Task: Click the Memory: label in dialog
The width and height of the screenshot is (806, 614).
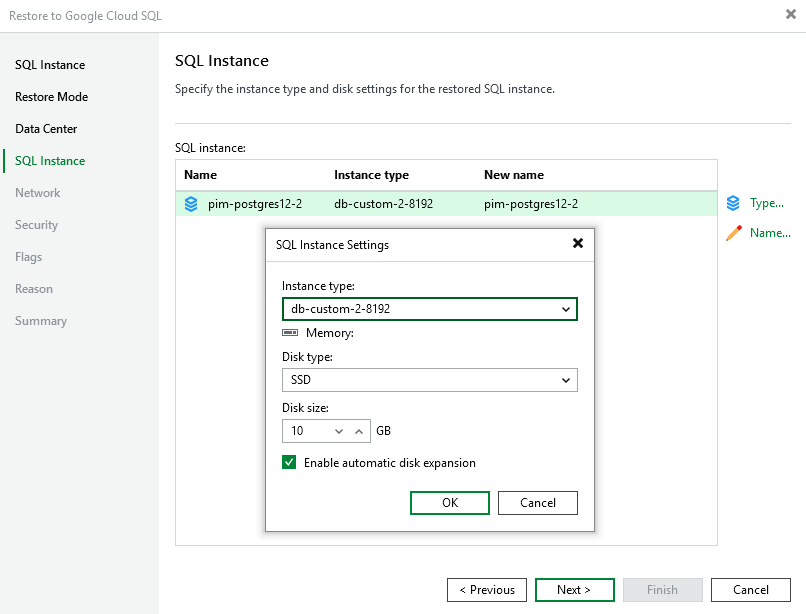Action: point(330,333)
